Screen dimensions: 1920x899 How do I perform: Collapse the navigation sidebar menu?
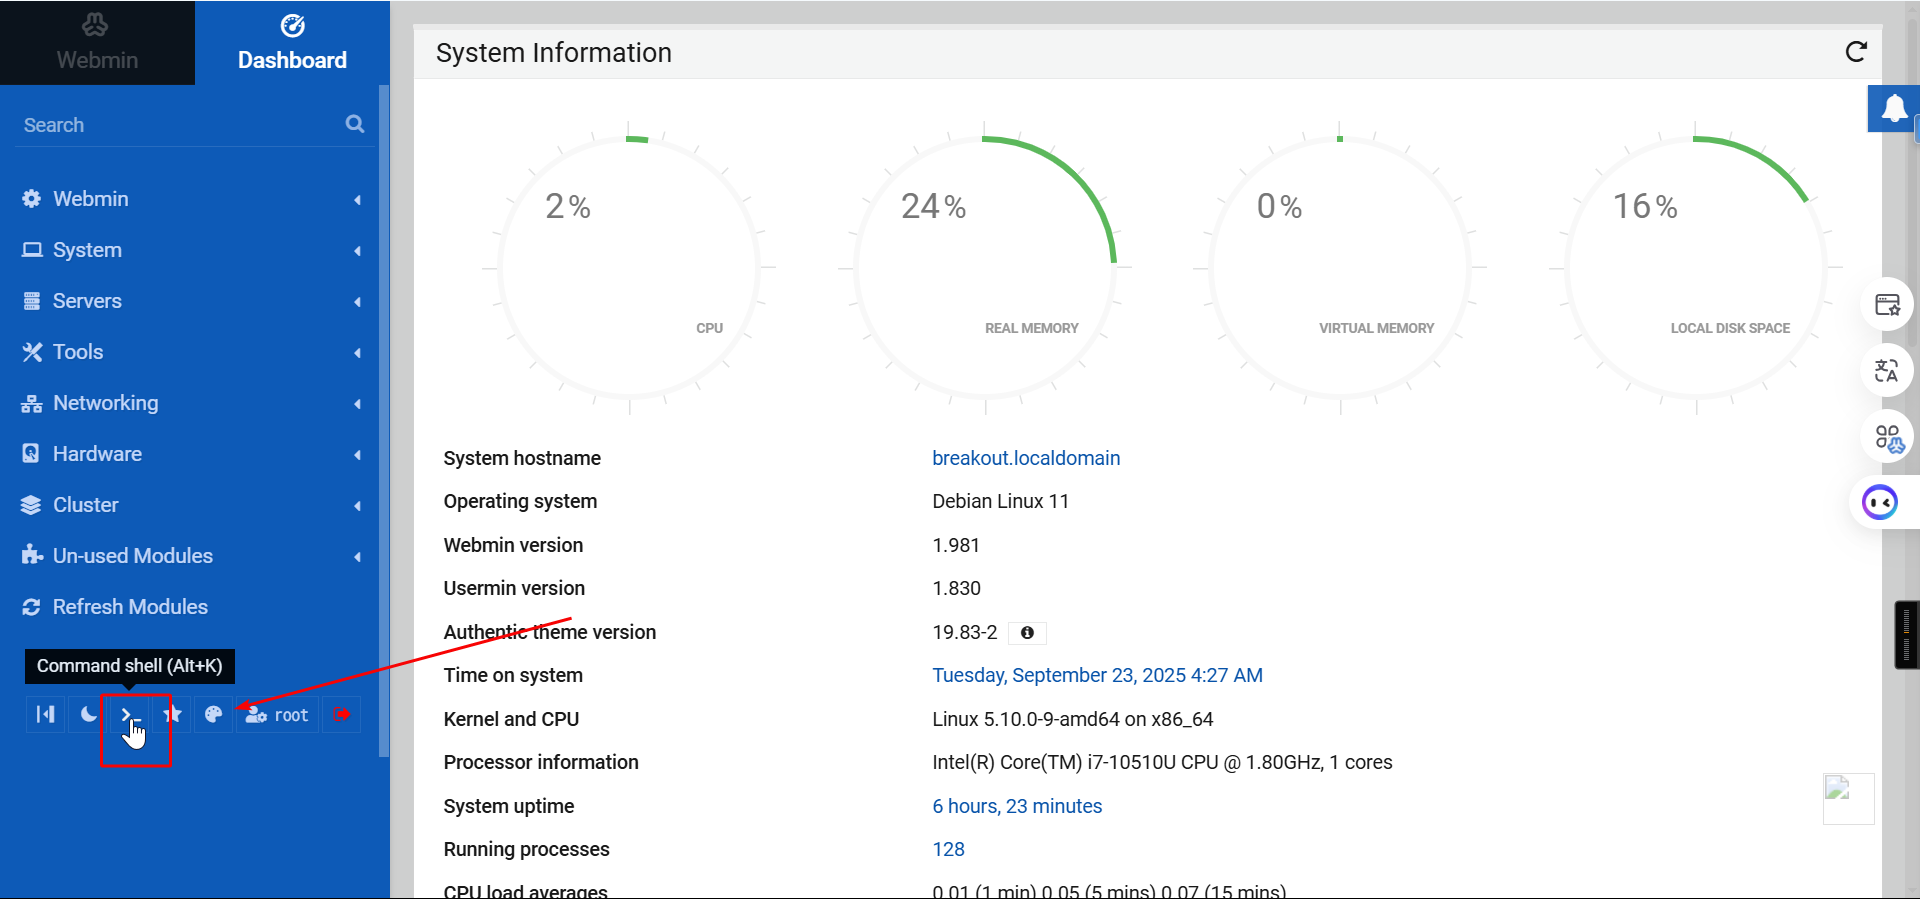(46, 714)
